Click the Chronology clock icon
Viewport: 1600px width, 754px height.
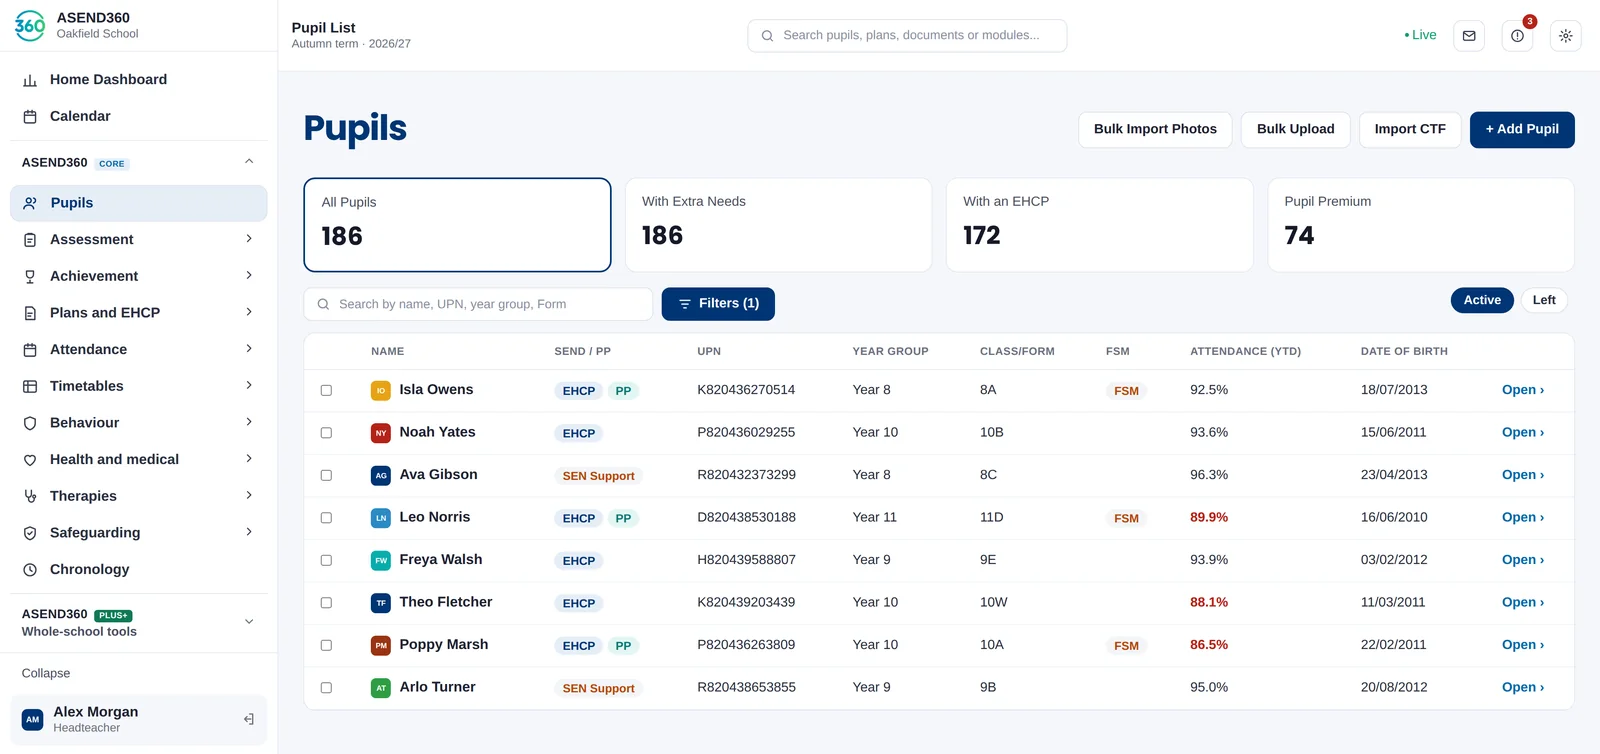30,570
